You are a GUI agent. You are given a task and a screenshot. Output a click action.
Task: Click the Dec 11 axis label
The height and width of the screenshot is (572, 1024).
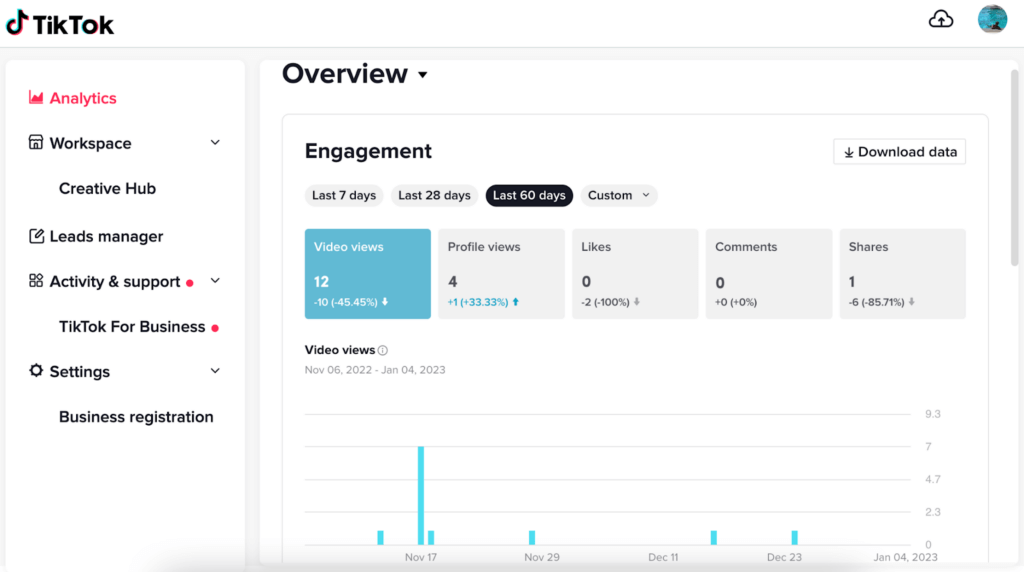click(663, 557)
